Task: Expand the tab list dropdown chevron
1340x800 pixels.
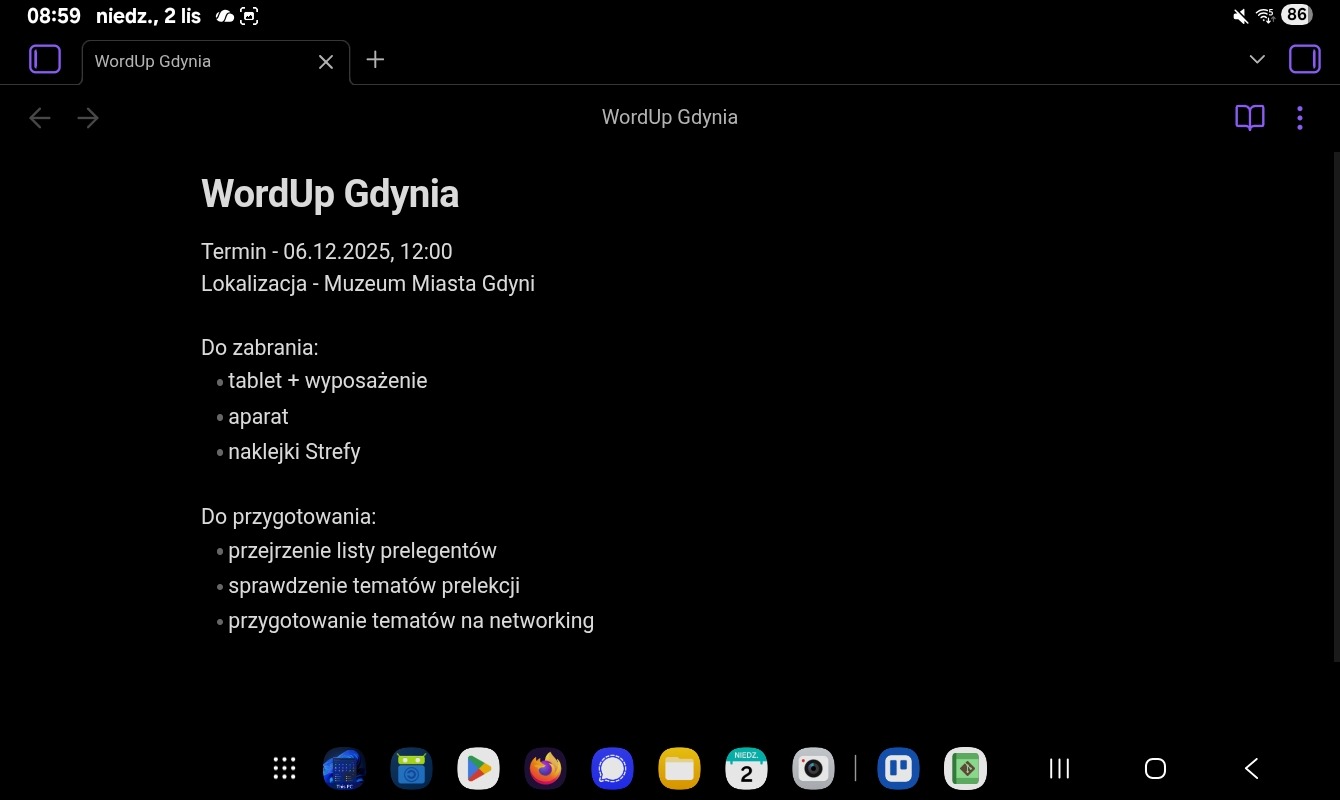Action: point(1257,60)
